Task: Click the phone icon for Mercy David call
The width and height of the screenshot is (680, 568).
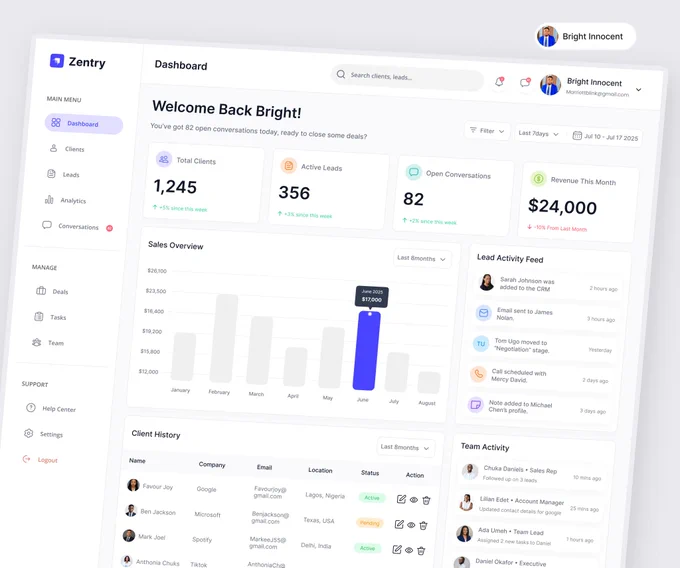Action: [x=478, y=373]
